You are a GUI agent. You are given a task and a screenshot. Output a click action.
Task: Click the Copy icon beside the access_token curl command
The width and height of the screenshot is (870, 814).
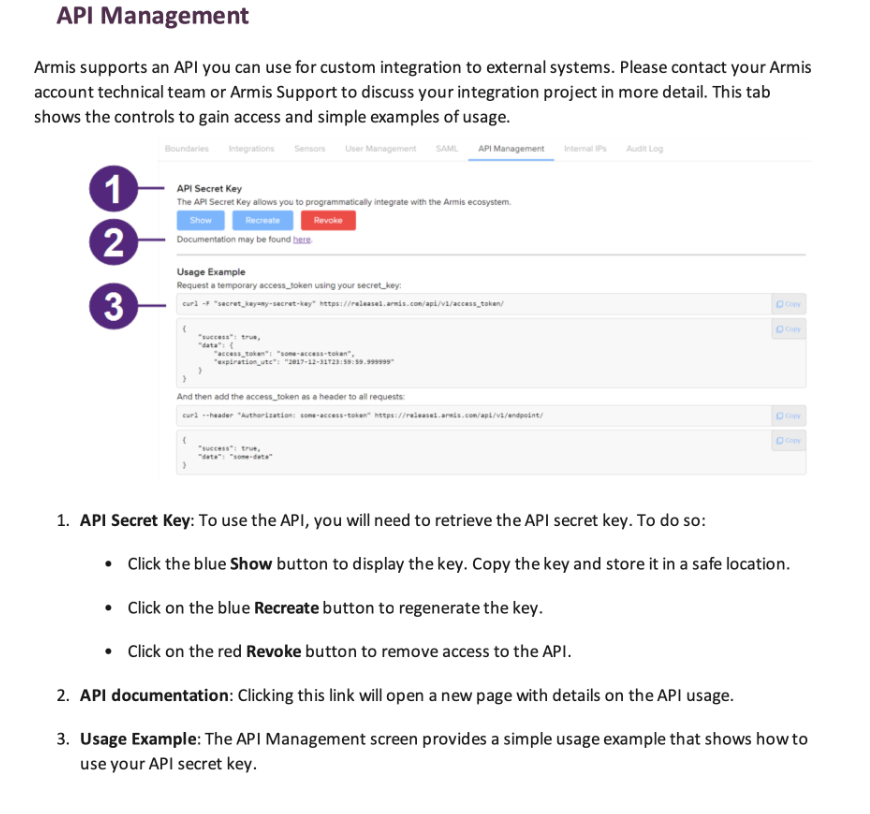click(788, 304)
